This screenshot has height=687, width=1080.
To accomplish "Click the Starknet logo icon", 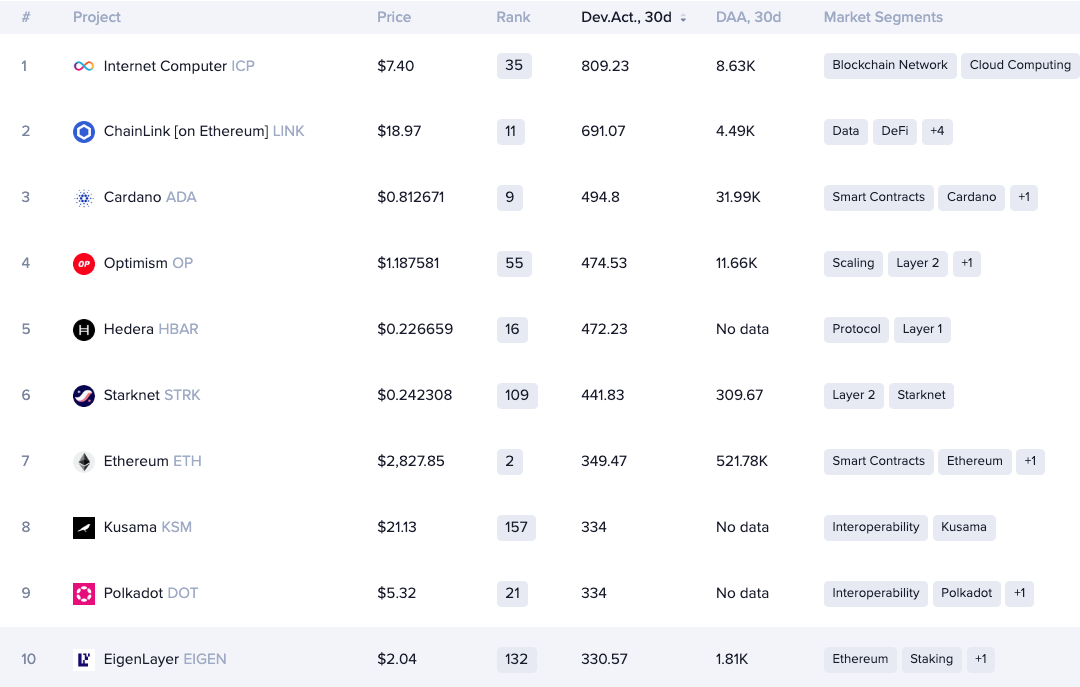I will point(84,396).
